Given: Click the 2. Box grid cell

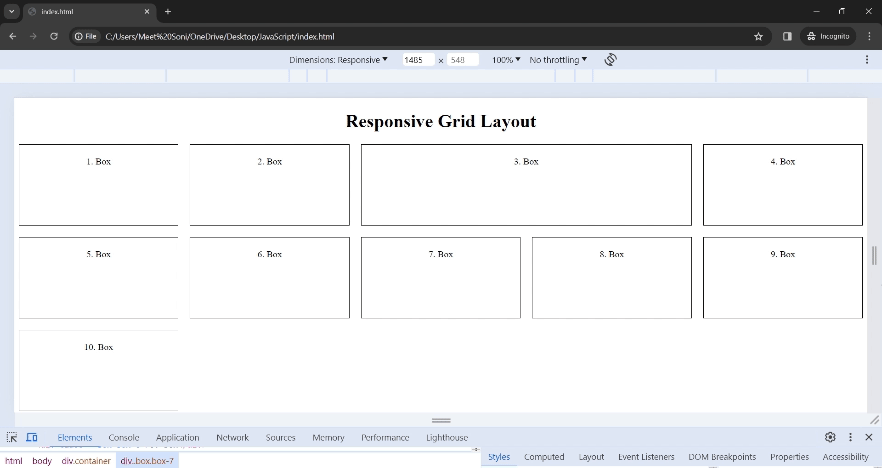Looking at the screenshot, I should pyautogui.click(x=269, y=185).
